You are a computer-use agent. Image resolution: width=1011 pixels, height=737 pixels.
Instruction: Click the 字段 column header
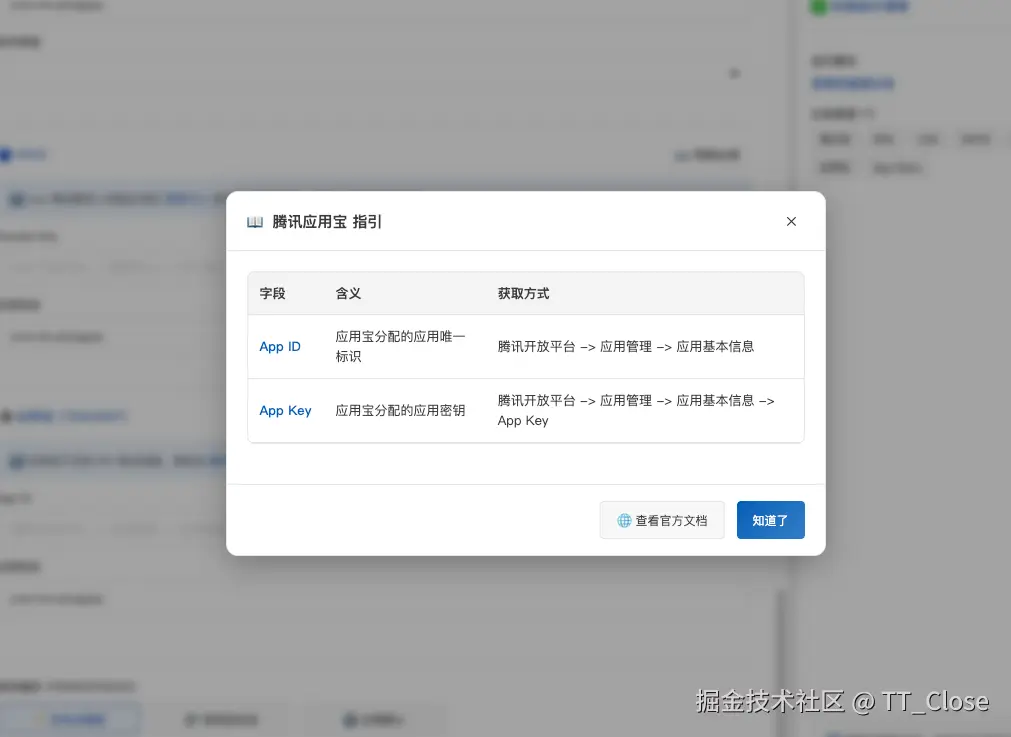(272, 293)
